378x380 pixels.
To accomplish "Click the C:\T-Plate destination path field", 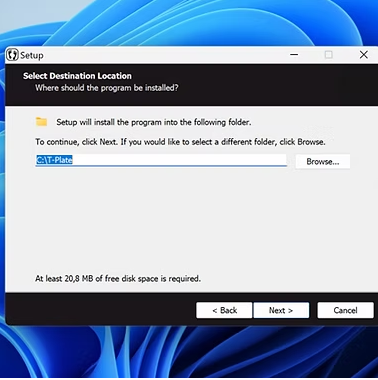I will pos(161,160).
